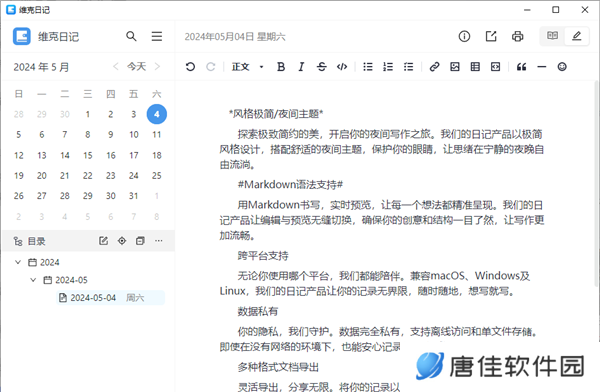Image resolution: width=600 pixels, height=392 pixels.
Task: Switch to reading mode view
Action: [552, 36]
